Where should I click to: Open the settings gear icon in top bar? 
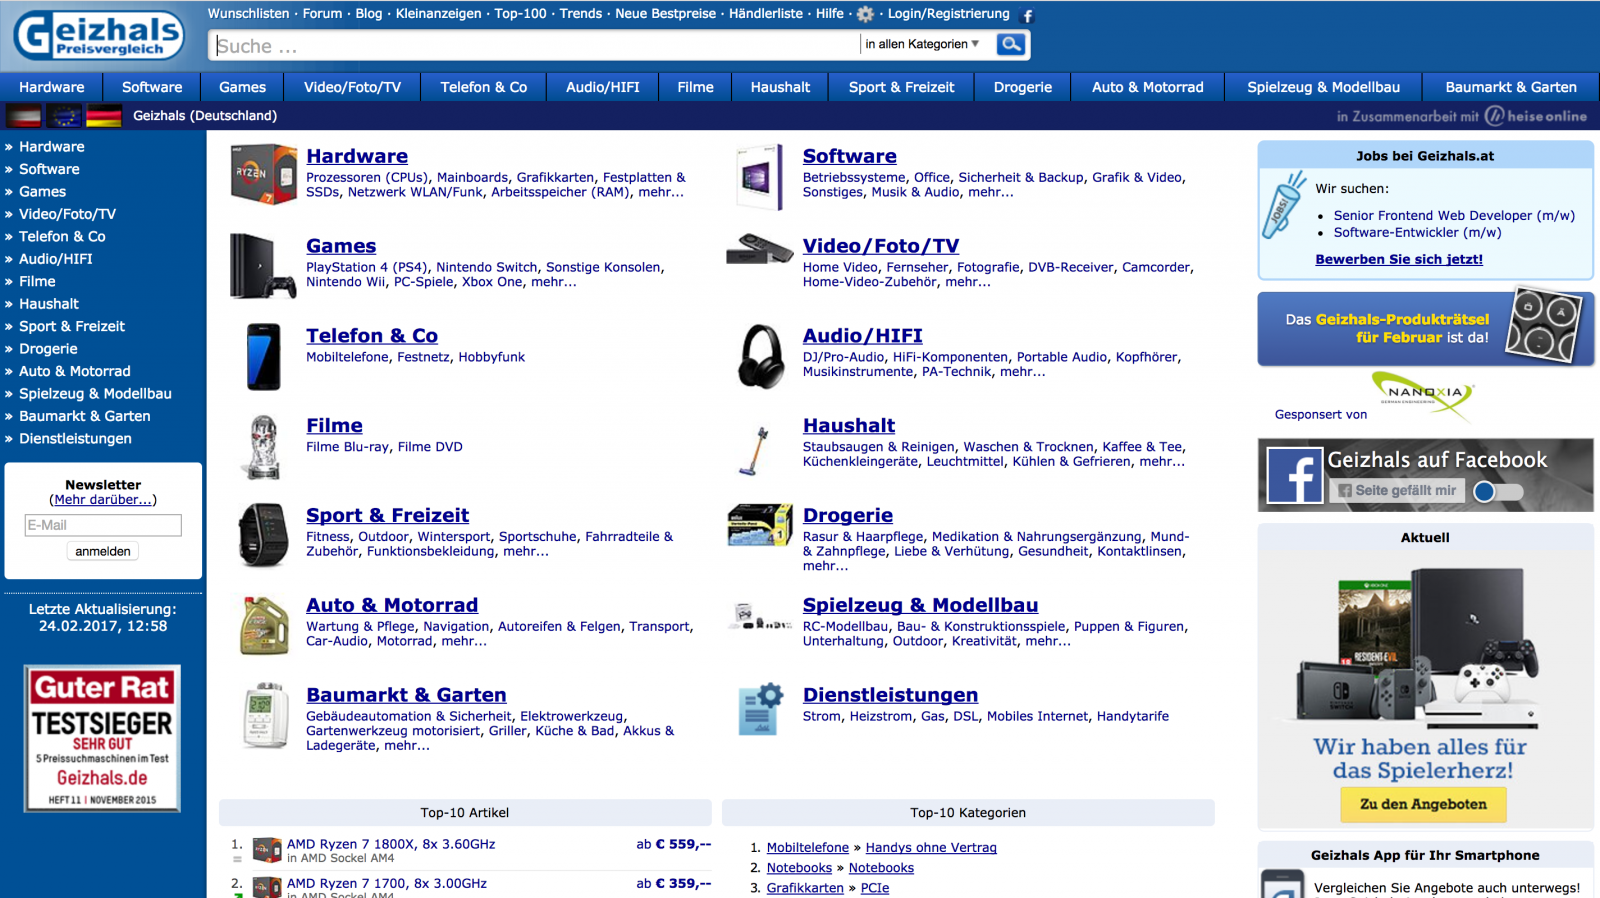click(866, 14)
